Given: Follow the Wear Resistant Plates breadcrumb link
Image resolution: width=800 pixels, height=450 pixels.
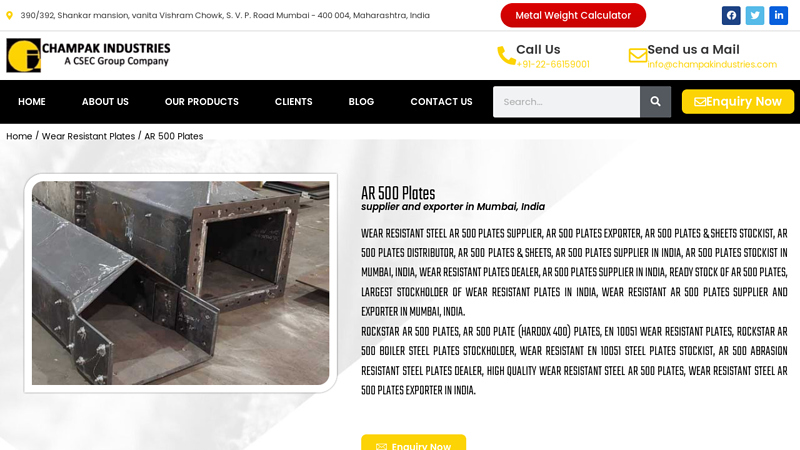Looking at the screenshot, I should (88, 136).
